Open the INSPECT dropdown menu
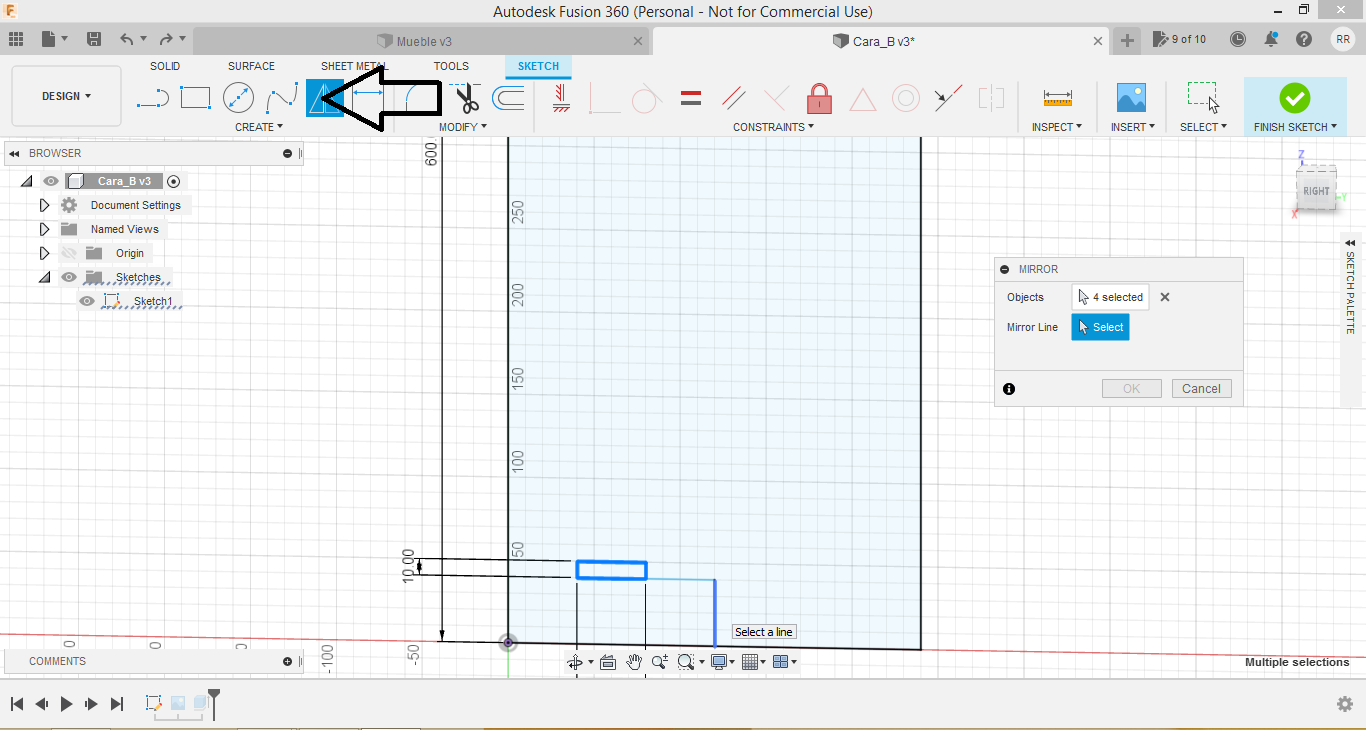 coord(1057,127)
